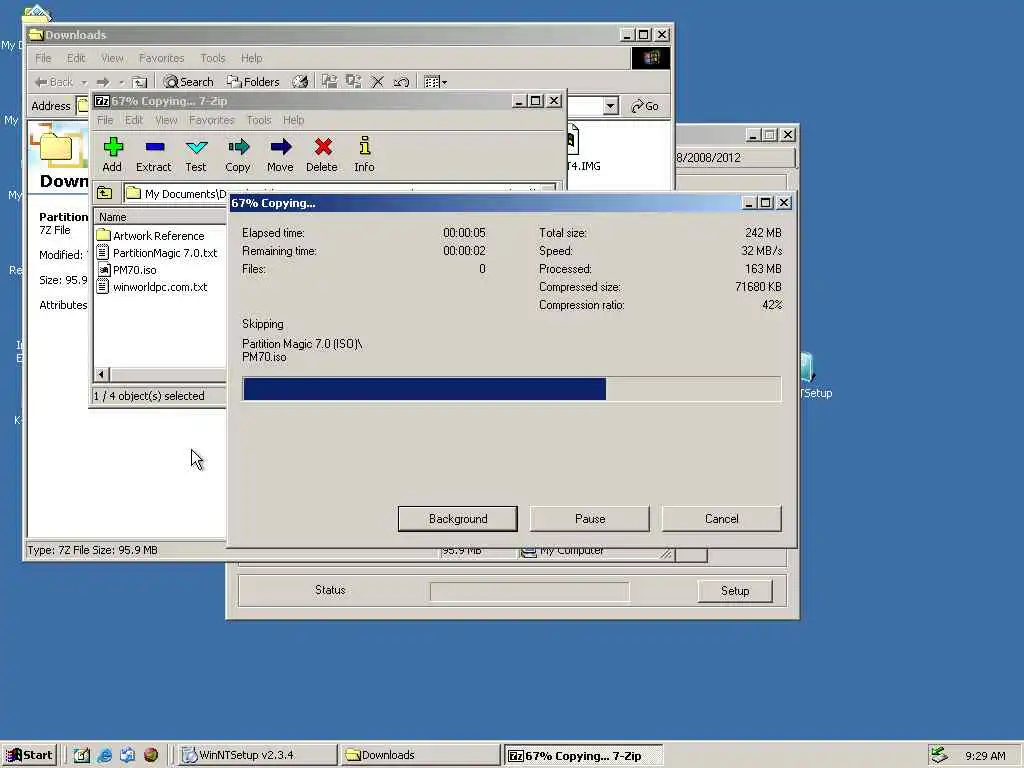Image resolution: width=1024 pixels, height=768 pixels.
Task: Click left arrow of 7-Zip horizontal scrollbar
Action: coord(101,374)
